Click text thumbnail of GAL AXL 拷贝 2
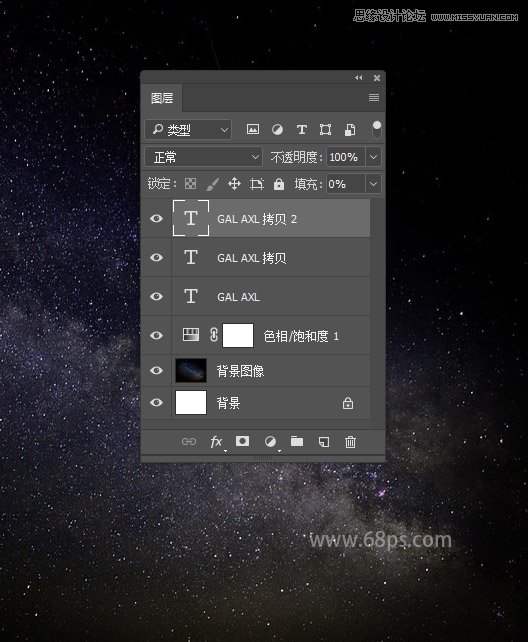Image resolution: width=528 pixels, height=642 pixels. (191, 218)
